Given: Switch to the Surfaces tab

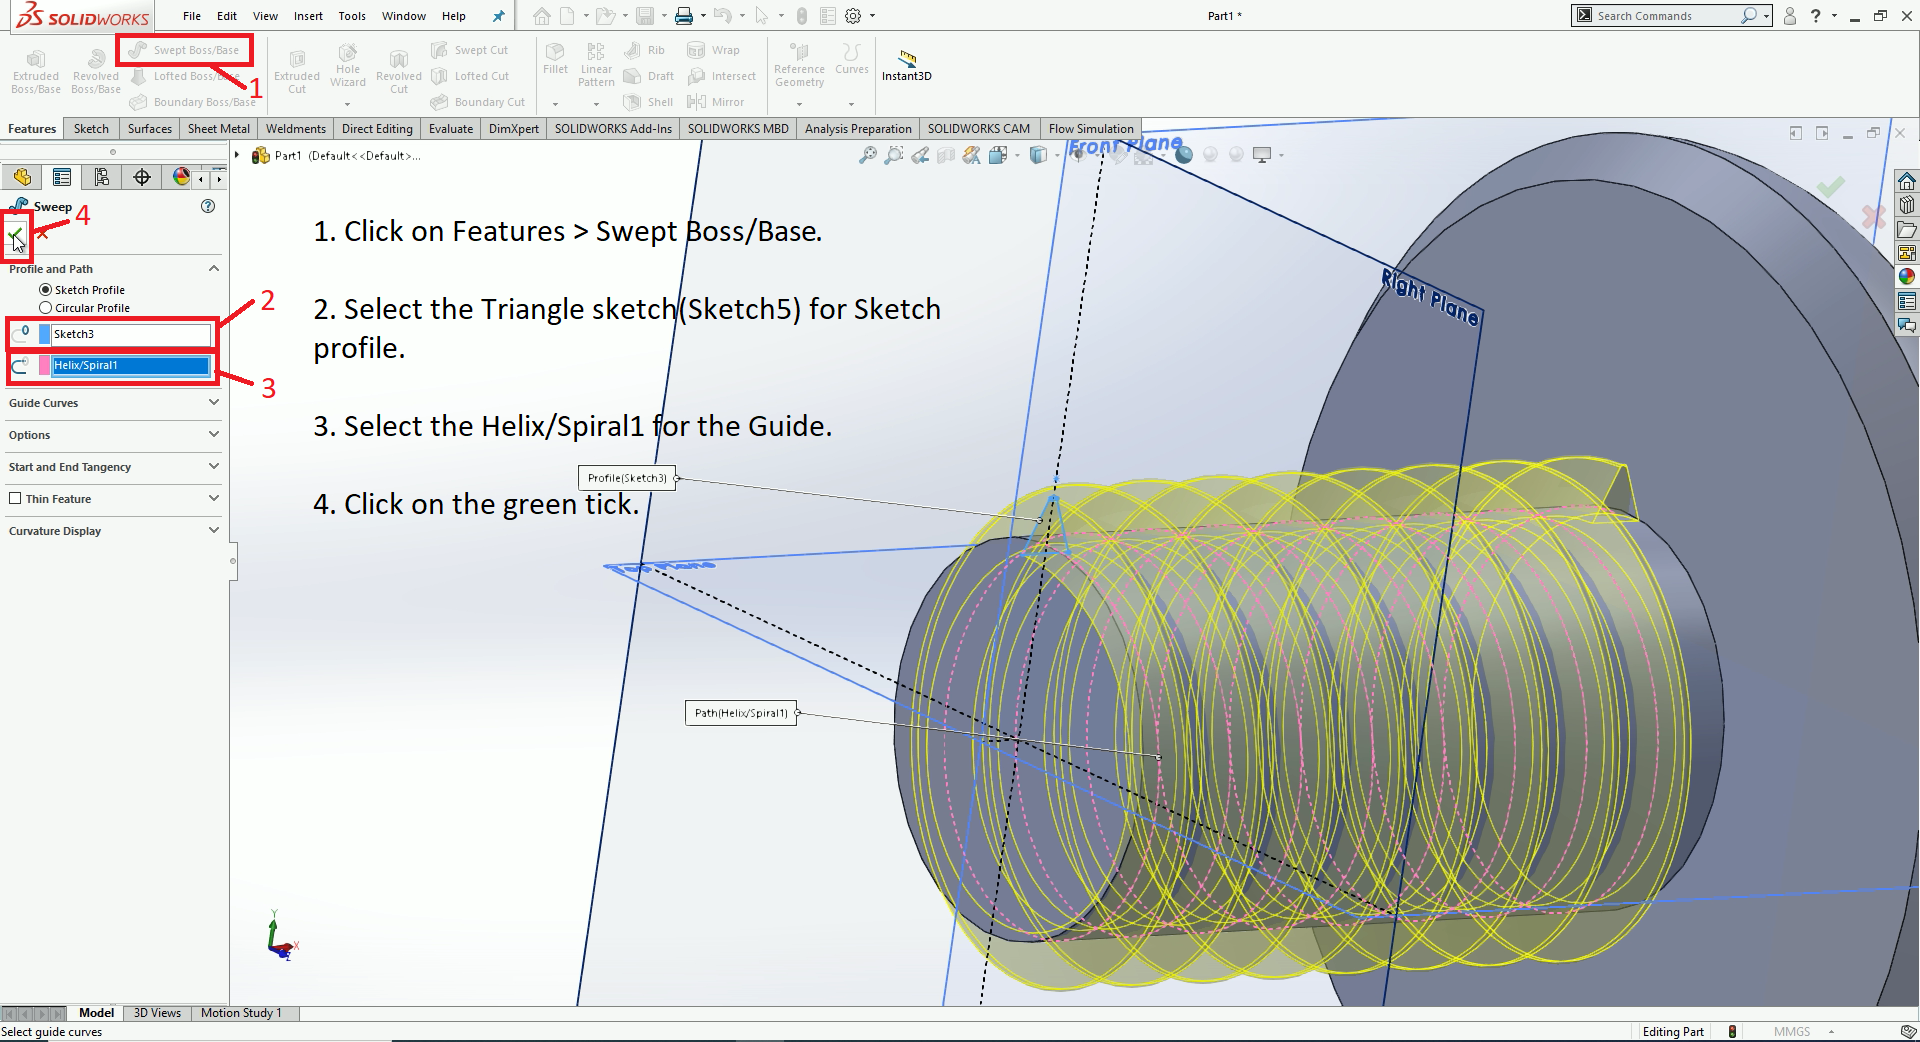Looking at the screenshot, I should pos(150,129).
